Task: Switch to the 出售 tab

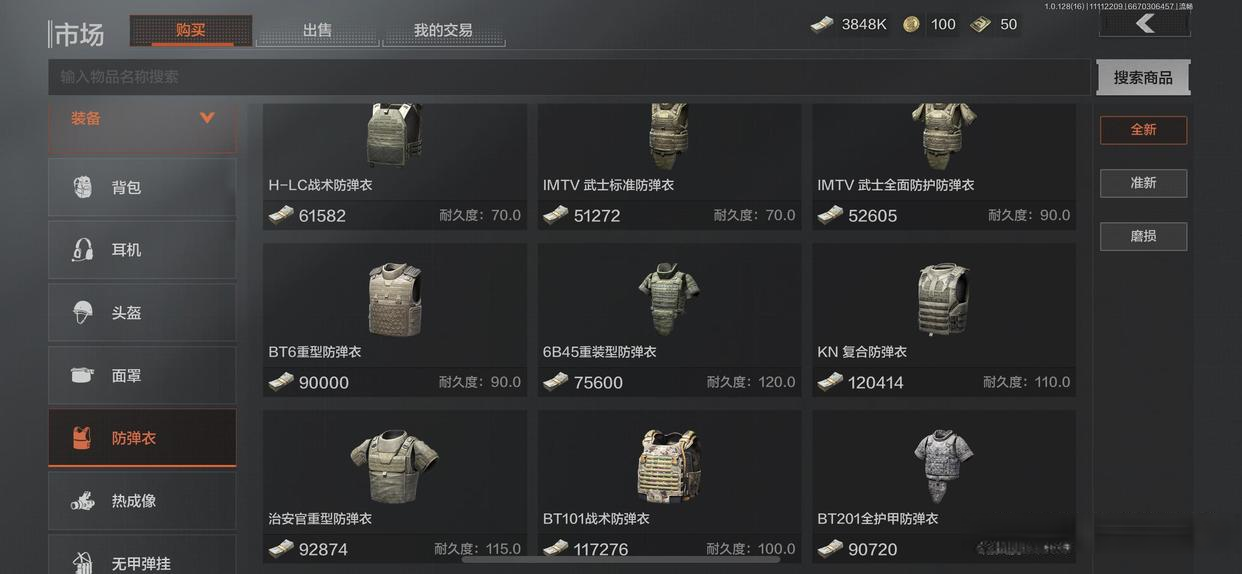Action: pyautogui.click(x=317, y=30)
